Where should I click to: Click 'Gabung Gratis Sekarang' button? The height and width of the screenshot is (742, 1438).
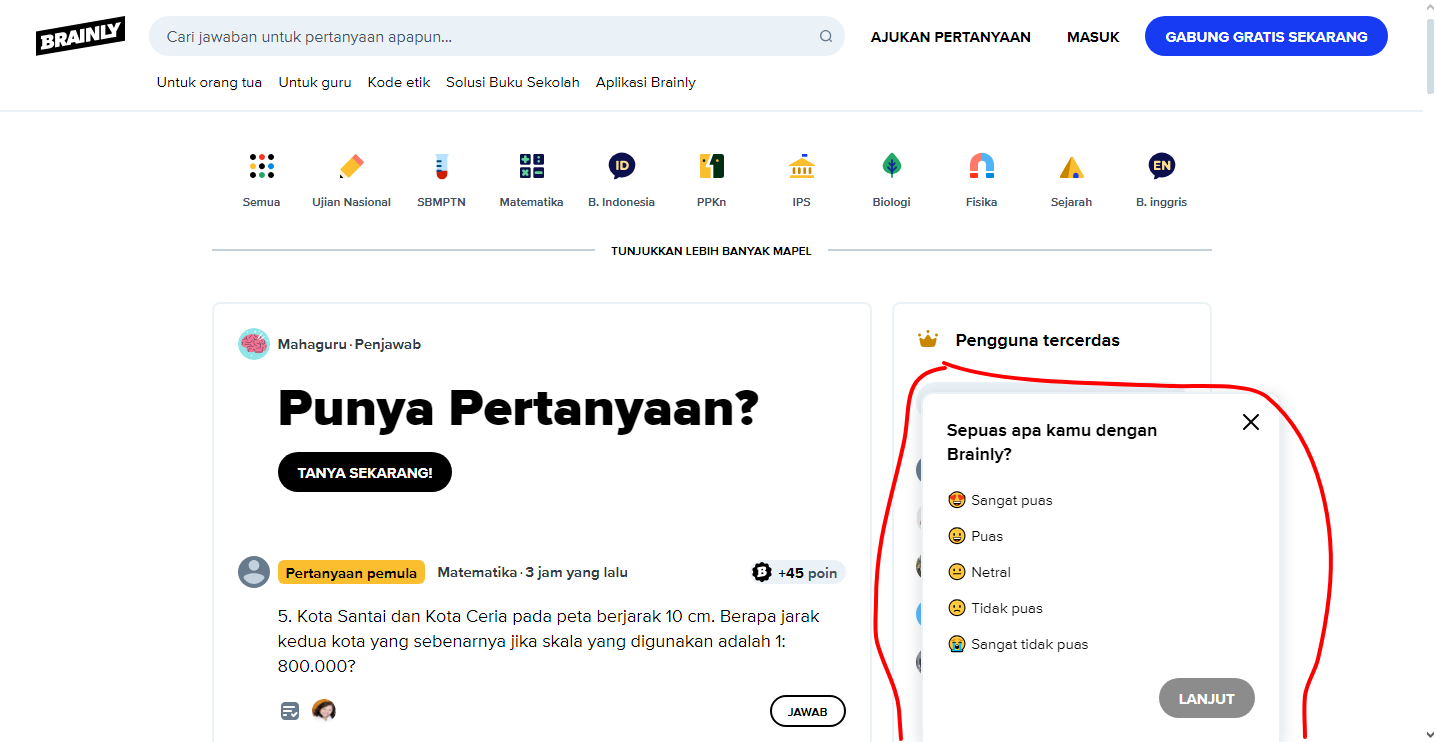coord(1266,37)
